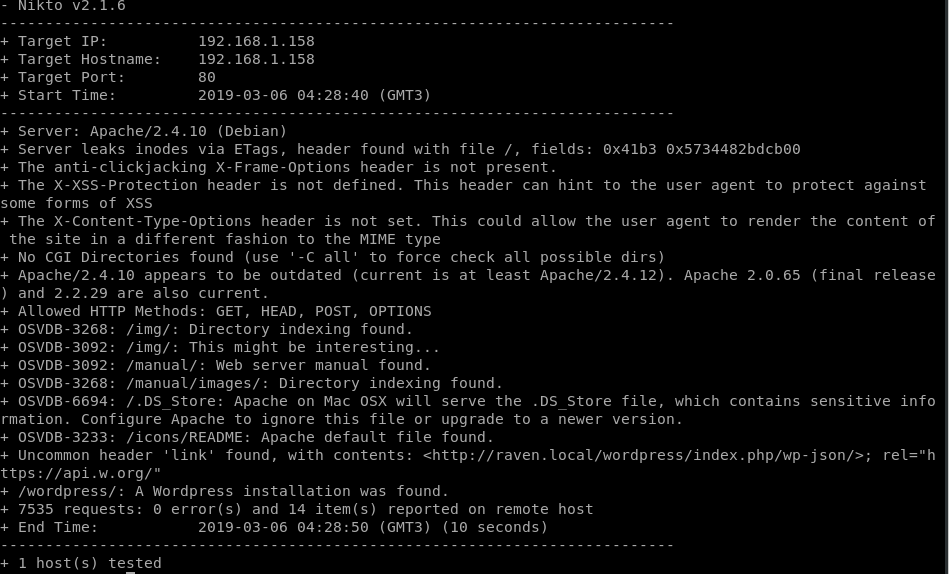This screenshot has width=949, height=574.
Task: Click the OSVDB-6694 /.DS_Store entry
Action: (468, 410)
